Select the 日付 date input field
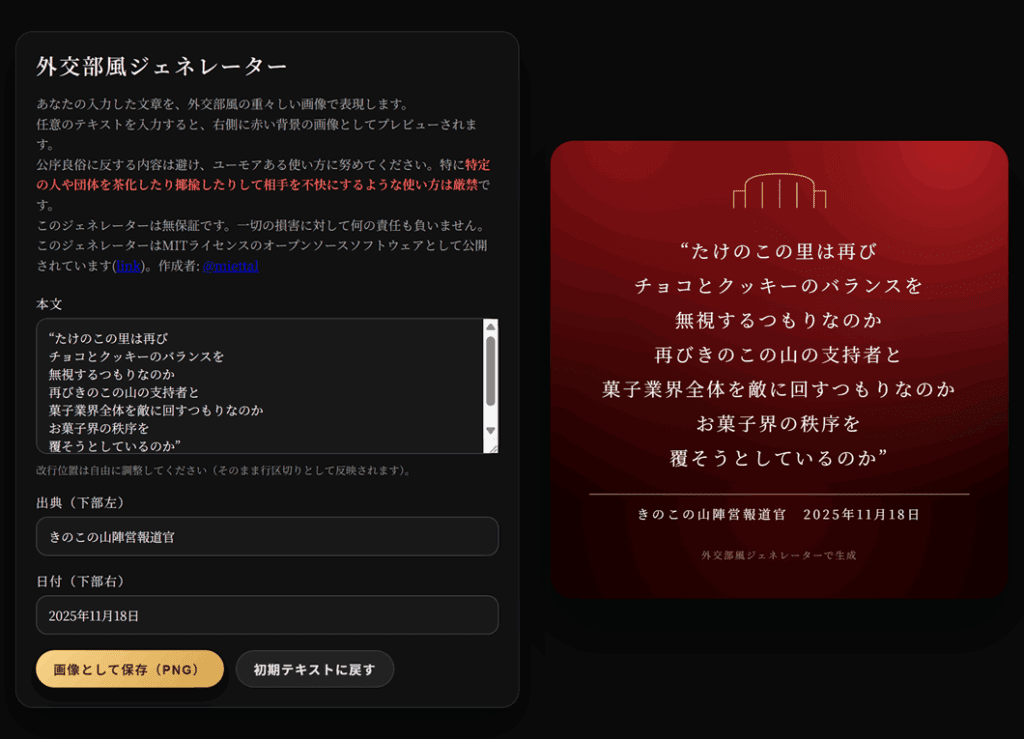The width and height of the screenshot is (1024, 739). click(x=265, y=615)
